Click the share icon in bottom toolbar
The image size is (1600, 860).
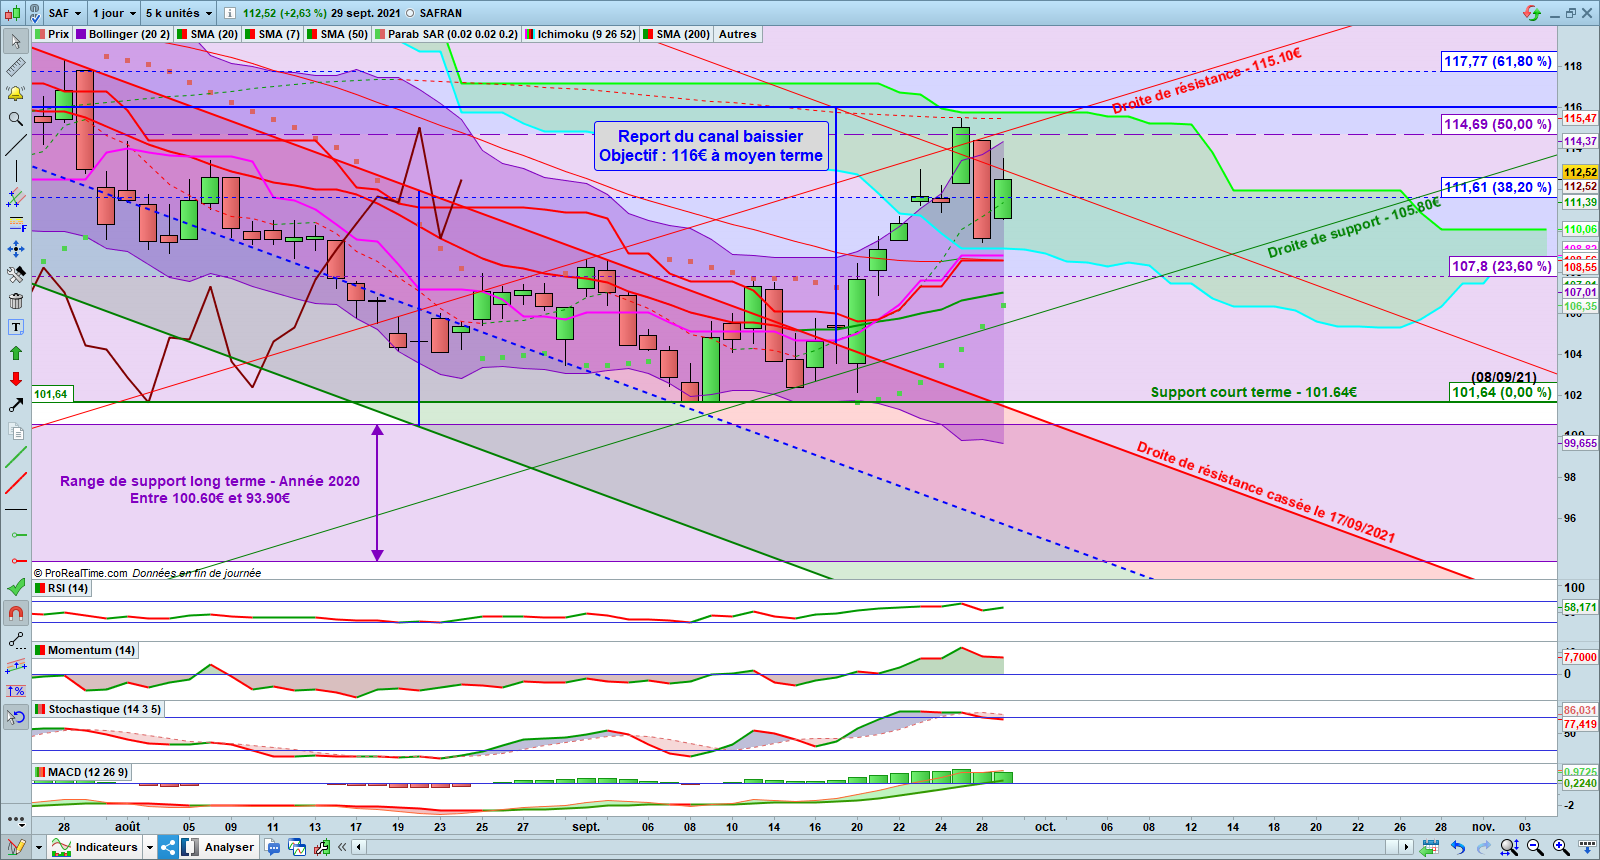pyautogui.click(x=168, y=847)
